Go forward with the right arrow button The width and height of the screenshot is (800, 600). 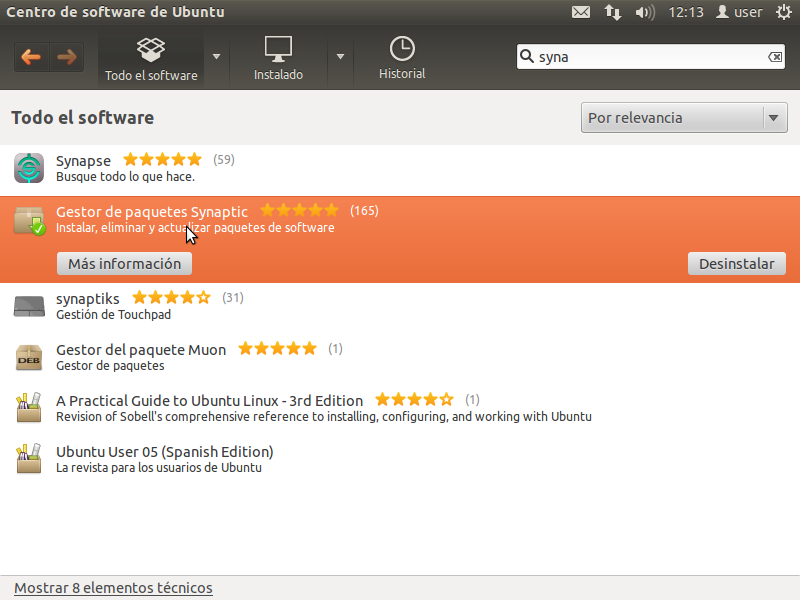pyautogui.click(x=67, y=57)
